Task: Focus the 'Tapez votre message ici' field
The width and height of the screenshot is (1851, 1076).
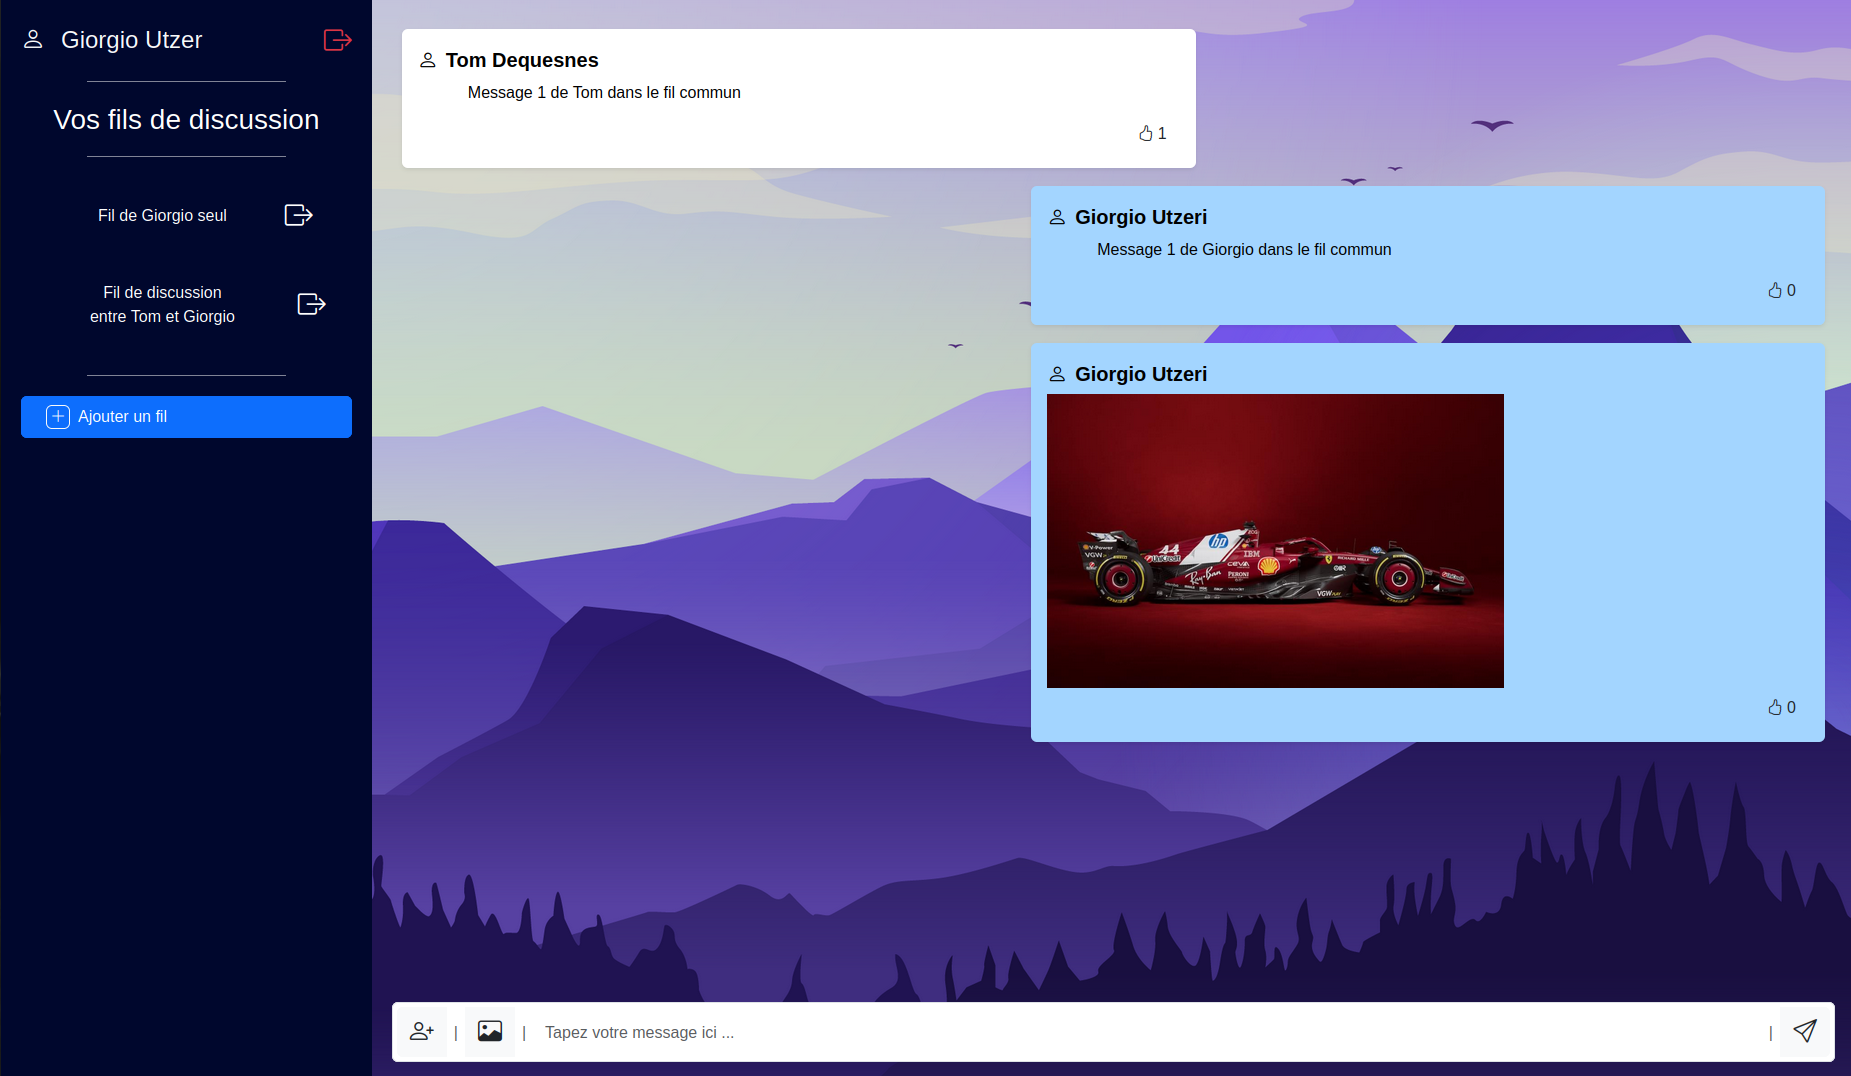Action: point(1150,1032)
